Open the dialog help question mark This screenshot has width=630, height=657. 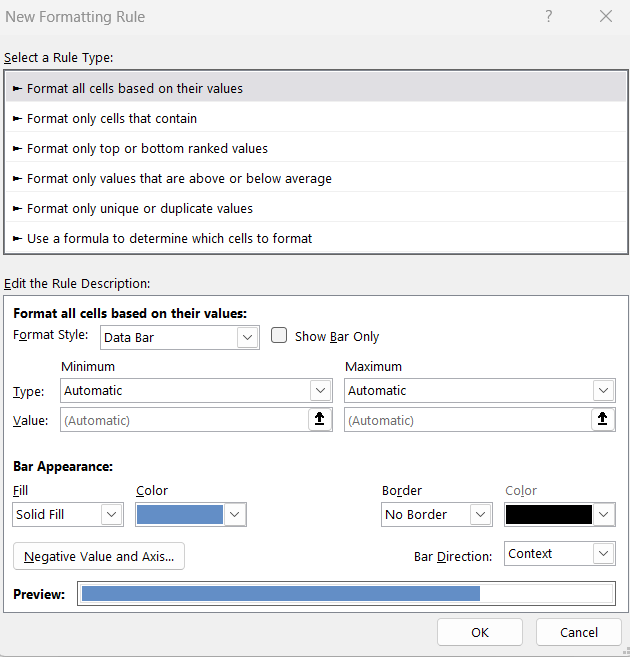point(549,16)
